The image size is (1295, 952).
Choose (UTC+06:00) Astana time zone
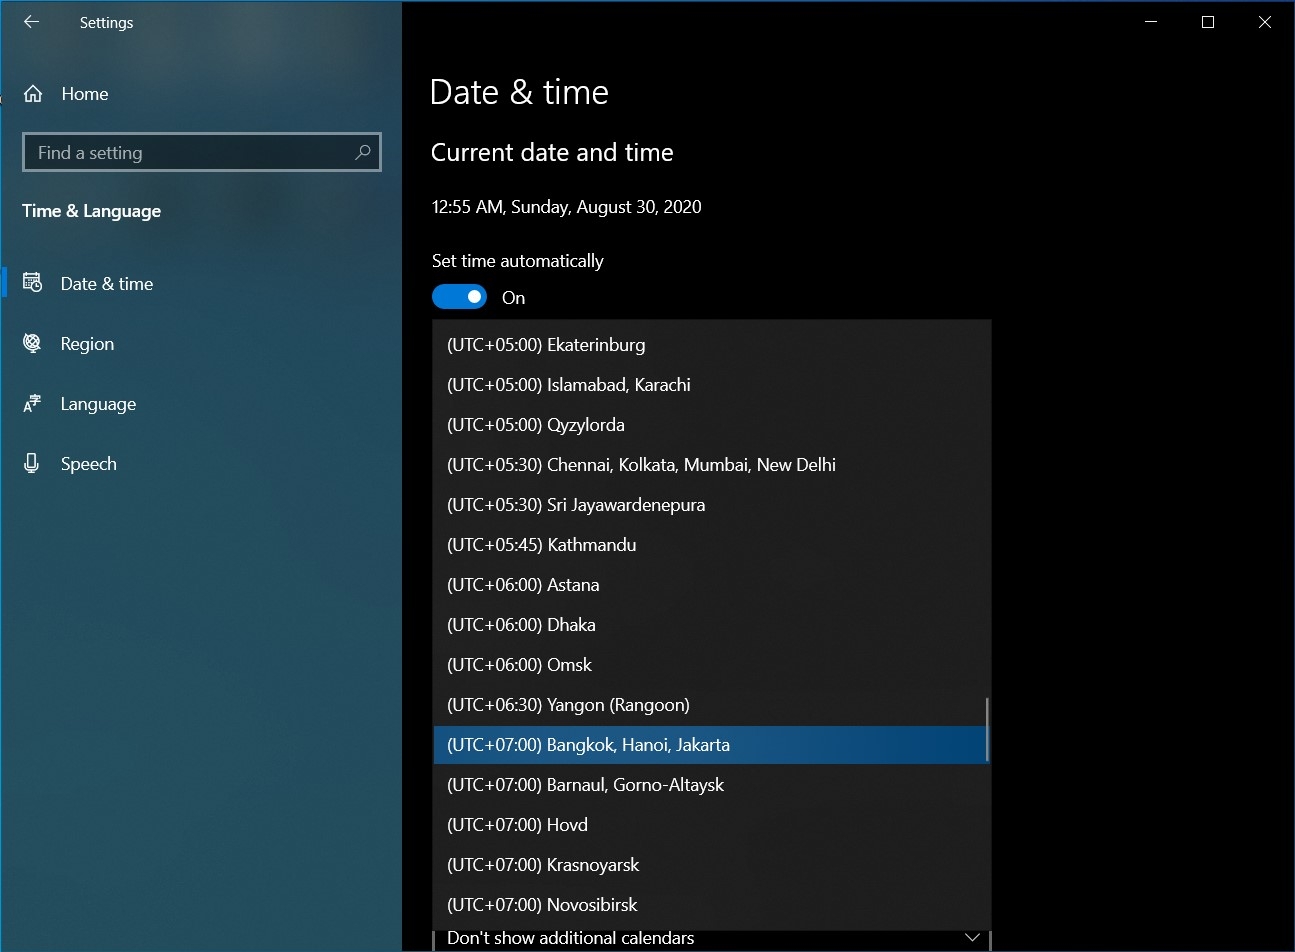711,585
